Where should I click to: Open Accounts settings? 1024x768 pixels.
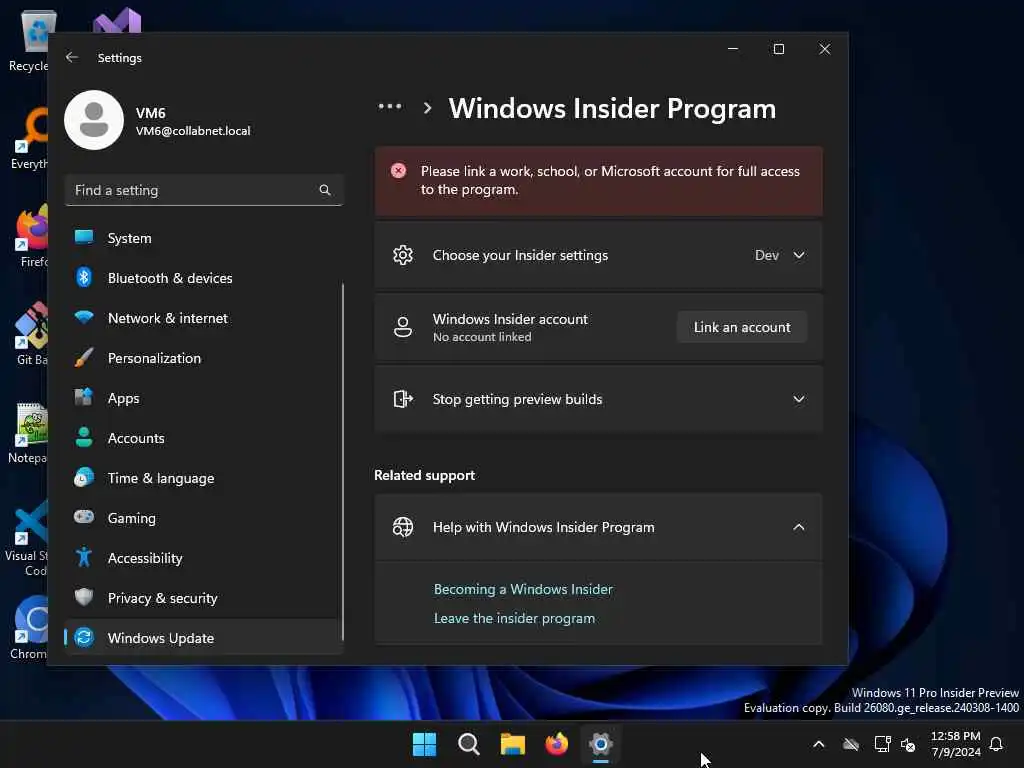[204, 438]
